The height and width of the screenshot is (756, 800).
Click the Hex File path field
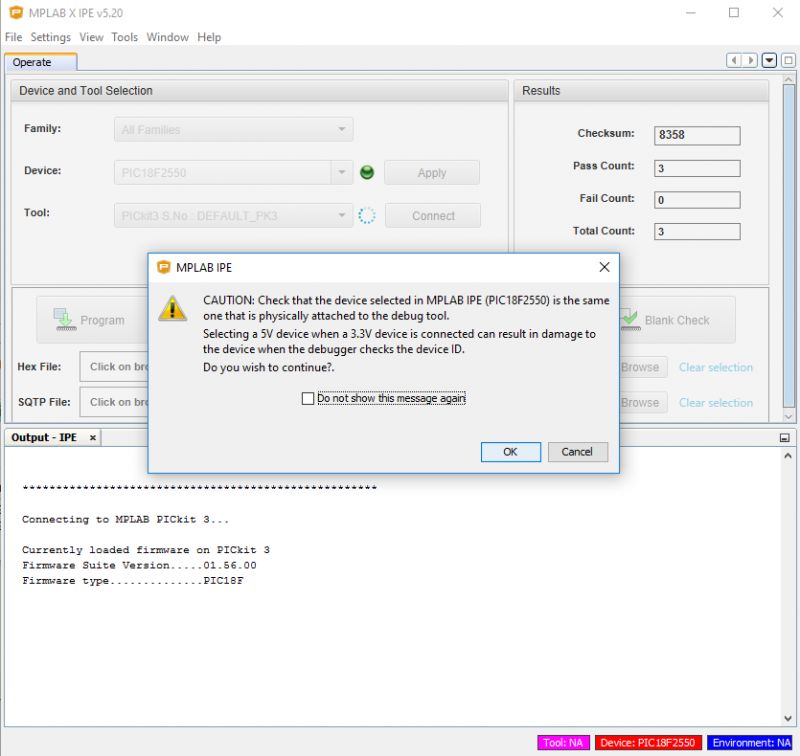pos(114,366)
